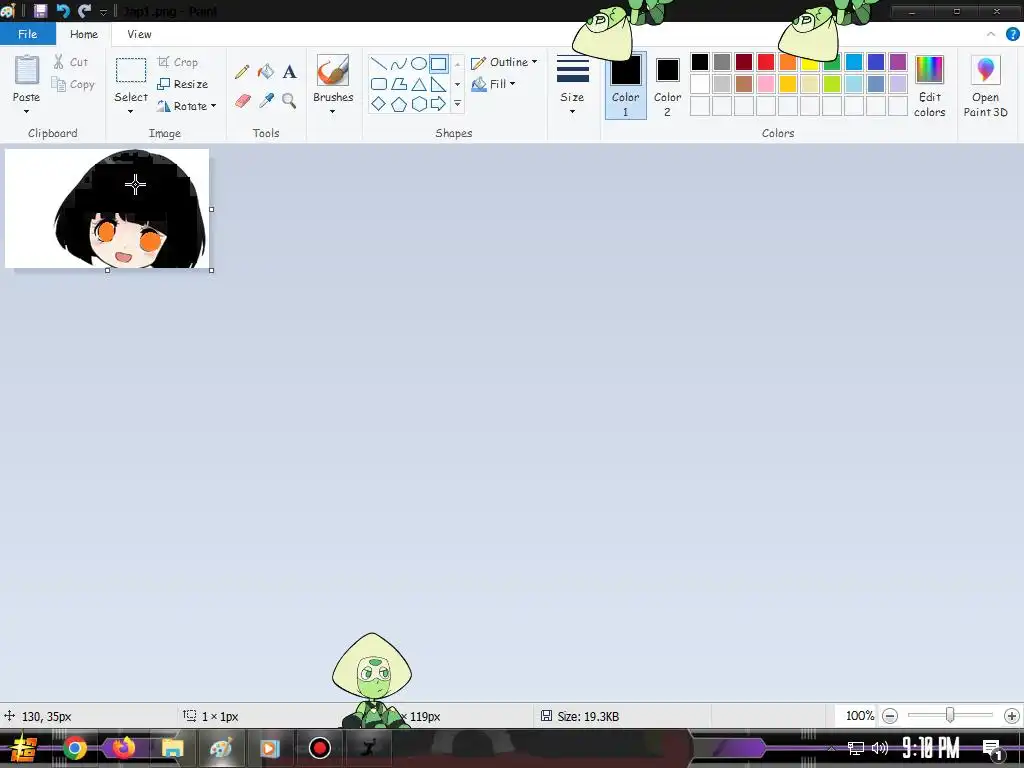Screen dimensions: 1024x768
Task: Choose the Hexagon shape
Action: [419, 104]
